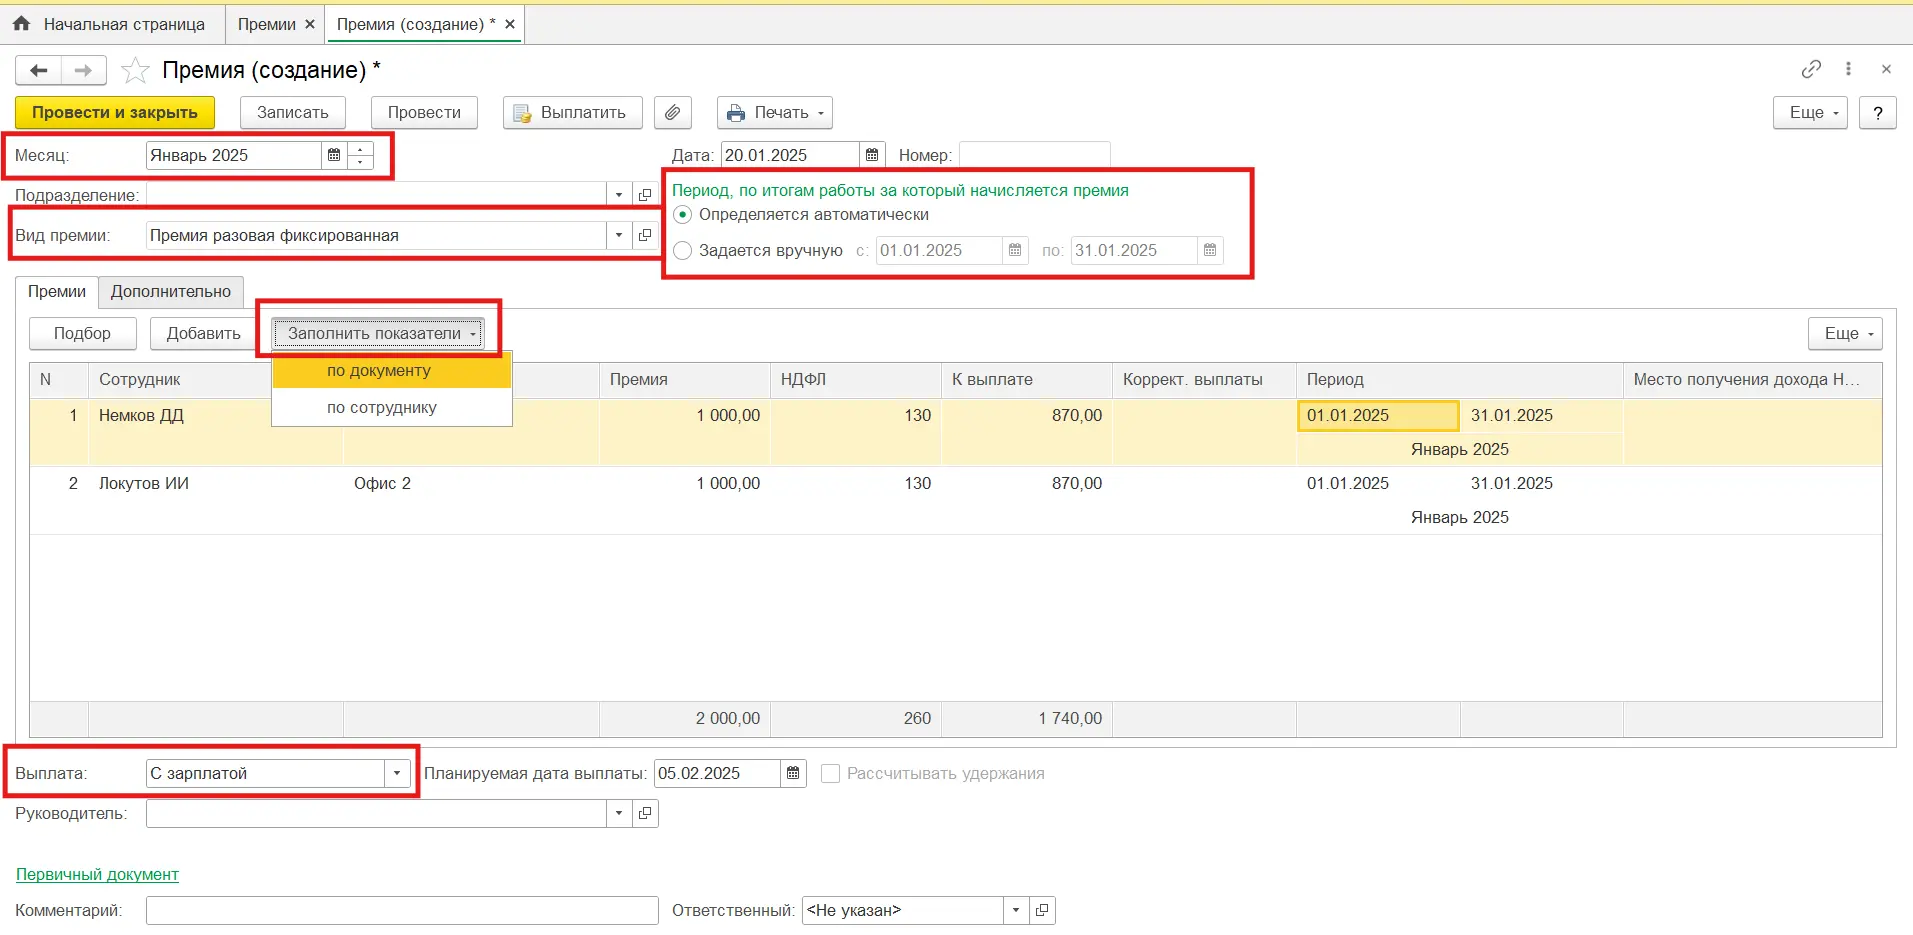Open calendar for the Дата field
The width and height of the screenshot is (1913, 935).
coord(872,156)
